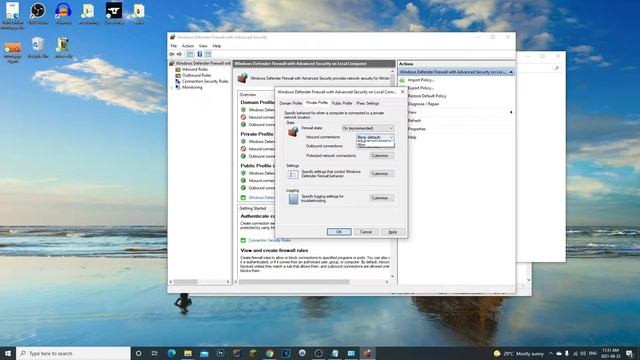
Task: Click Apply in the properties dialog
Action: coord(393,232)
